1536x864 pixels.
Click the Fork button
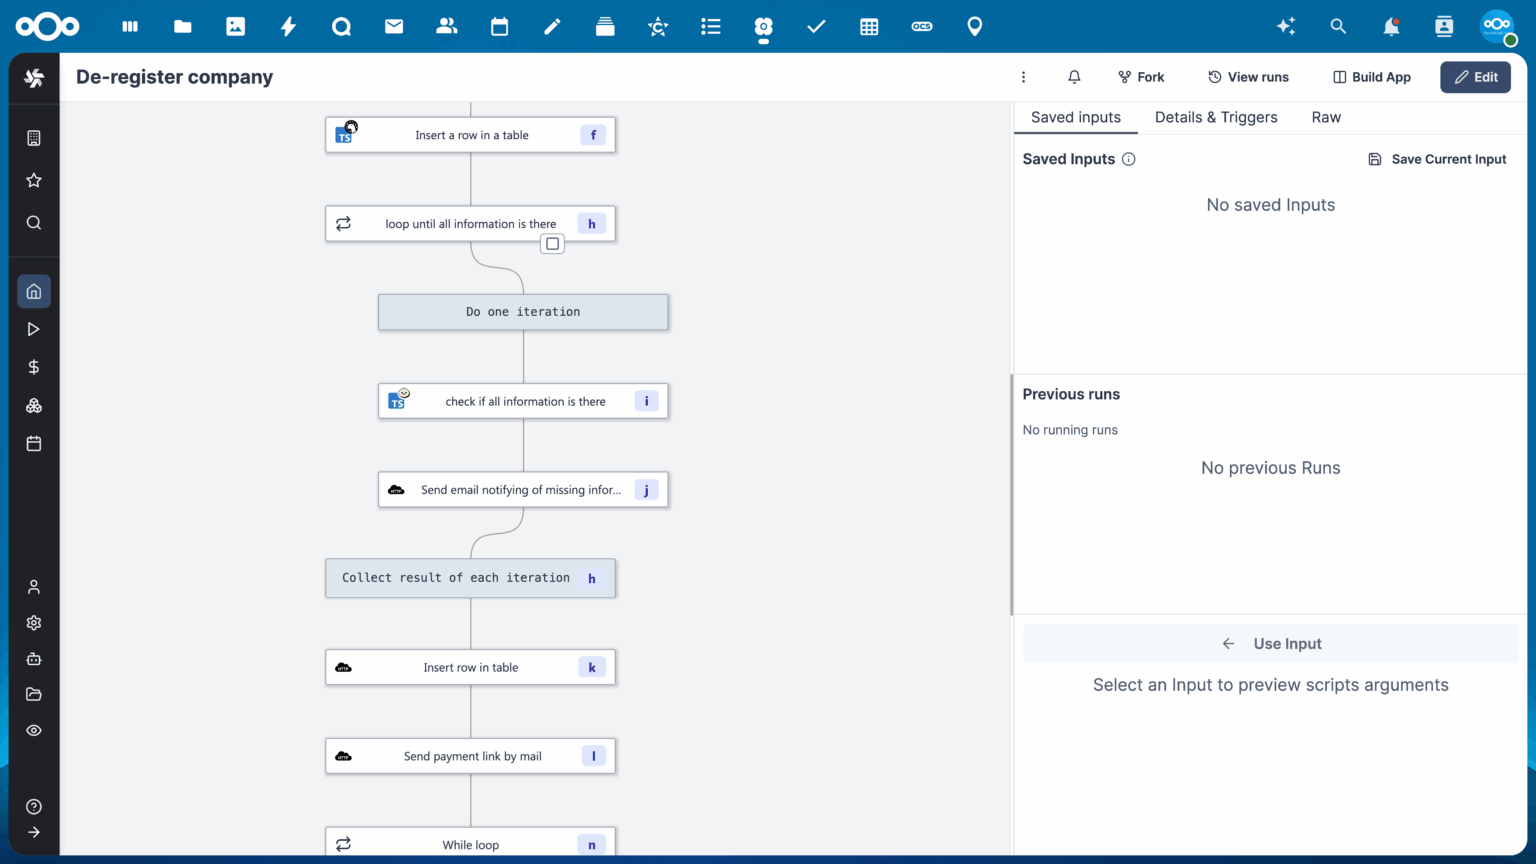[x=1140, y=77]
